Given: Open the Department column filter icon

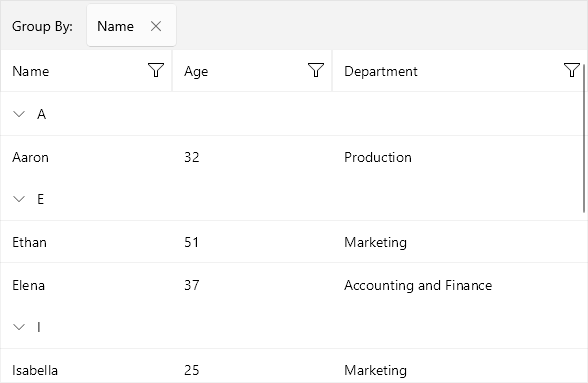Looking at the screenshot, I should pos(572,71).
